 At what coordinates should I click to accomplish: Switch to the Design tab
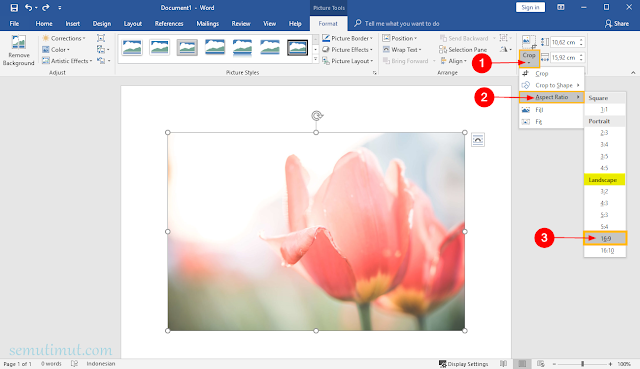pyautogui.click(x=102, y=24)
